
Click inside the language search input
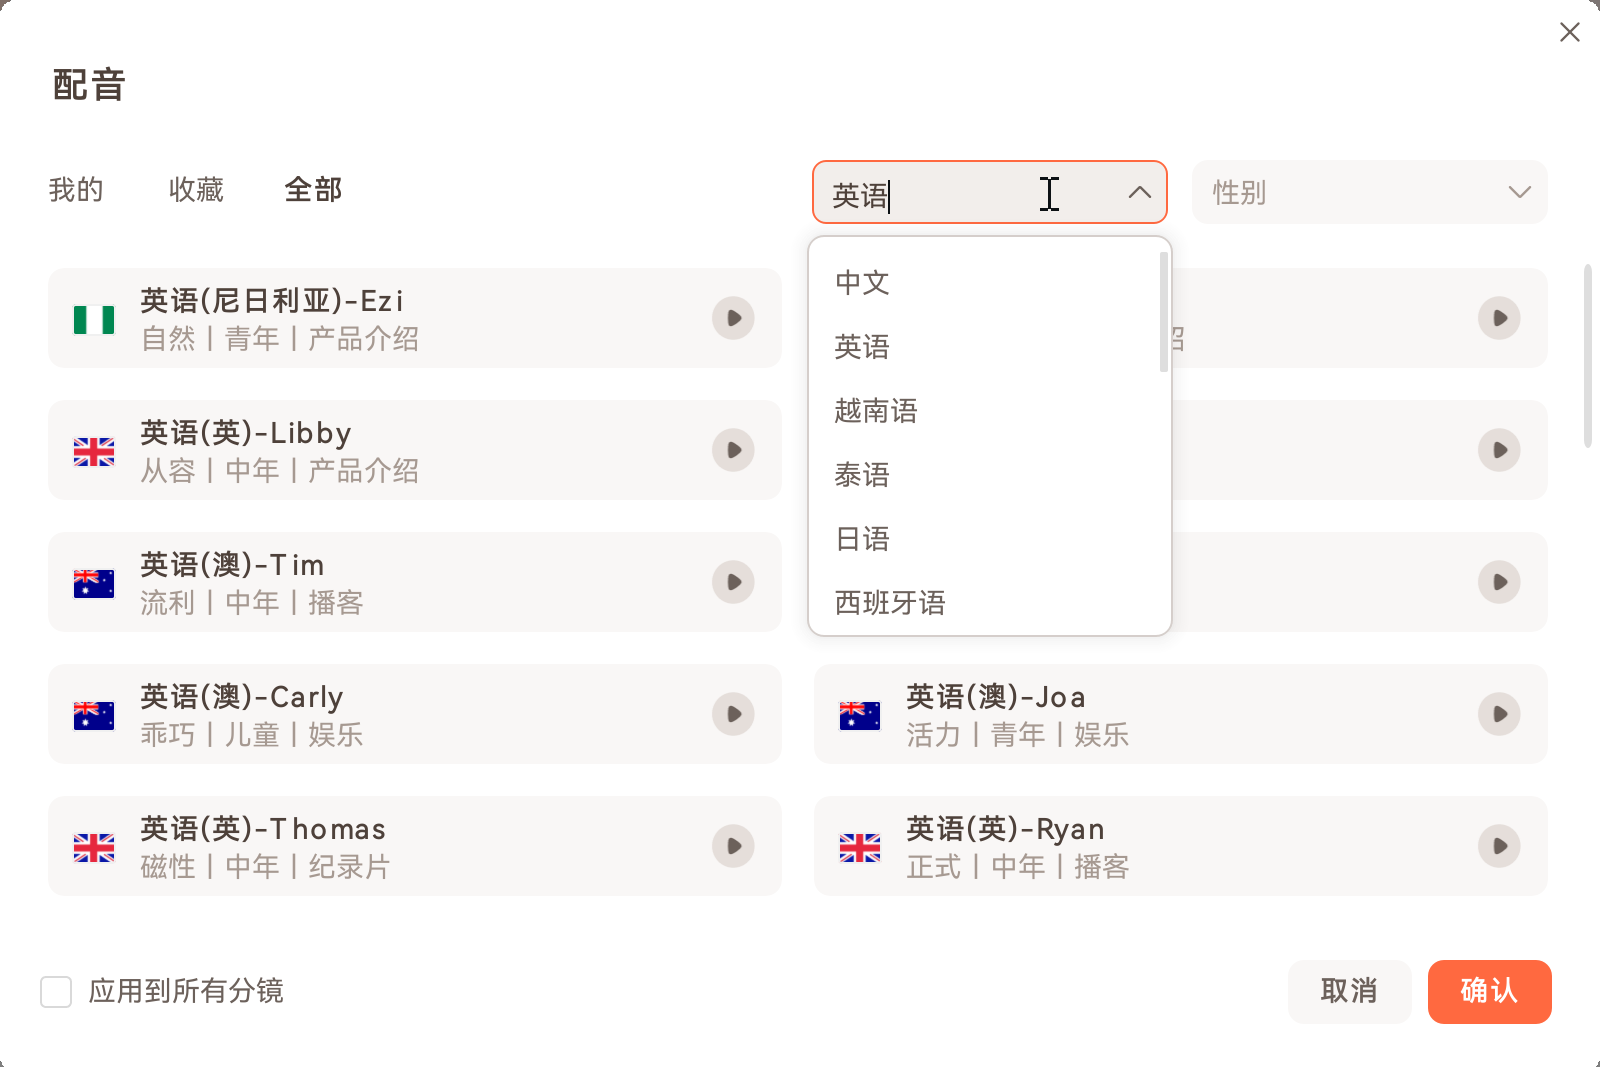click(x=950, y=192)
